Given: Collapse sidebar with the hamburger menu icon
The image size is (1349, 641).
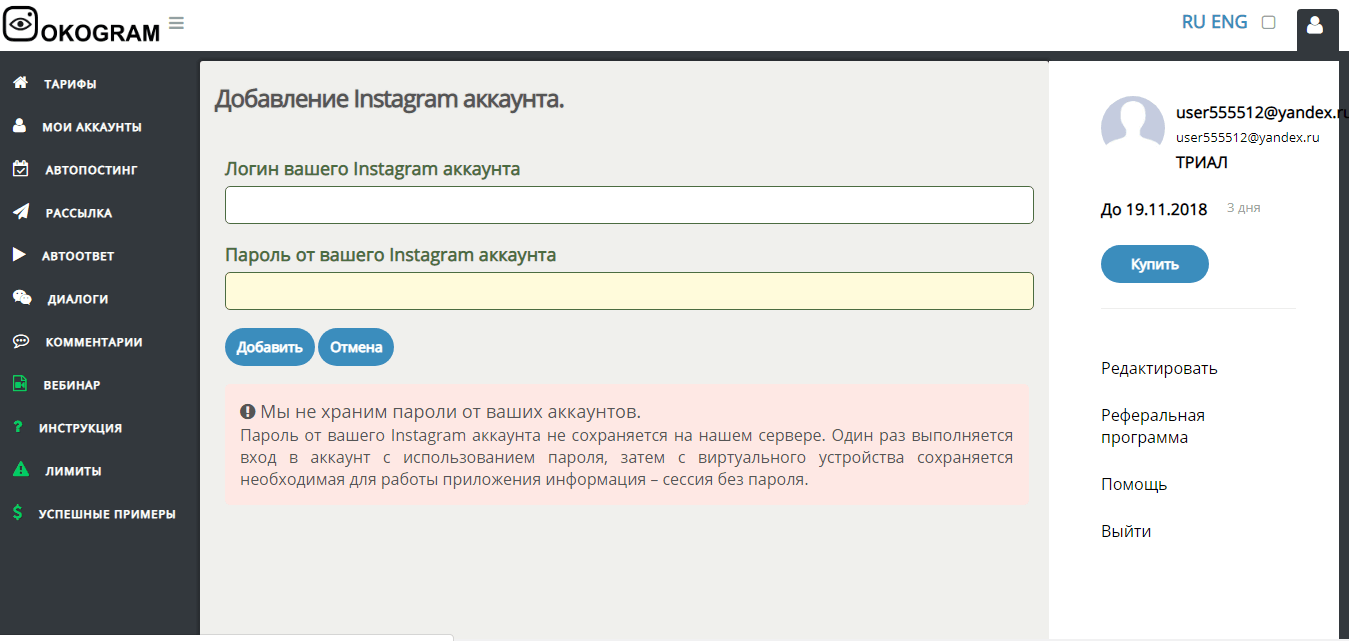Looking at the screenshot, I should (176, 23).
